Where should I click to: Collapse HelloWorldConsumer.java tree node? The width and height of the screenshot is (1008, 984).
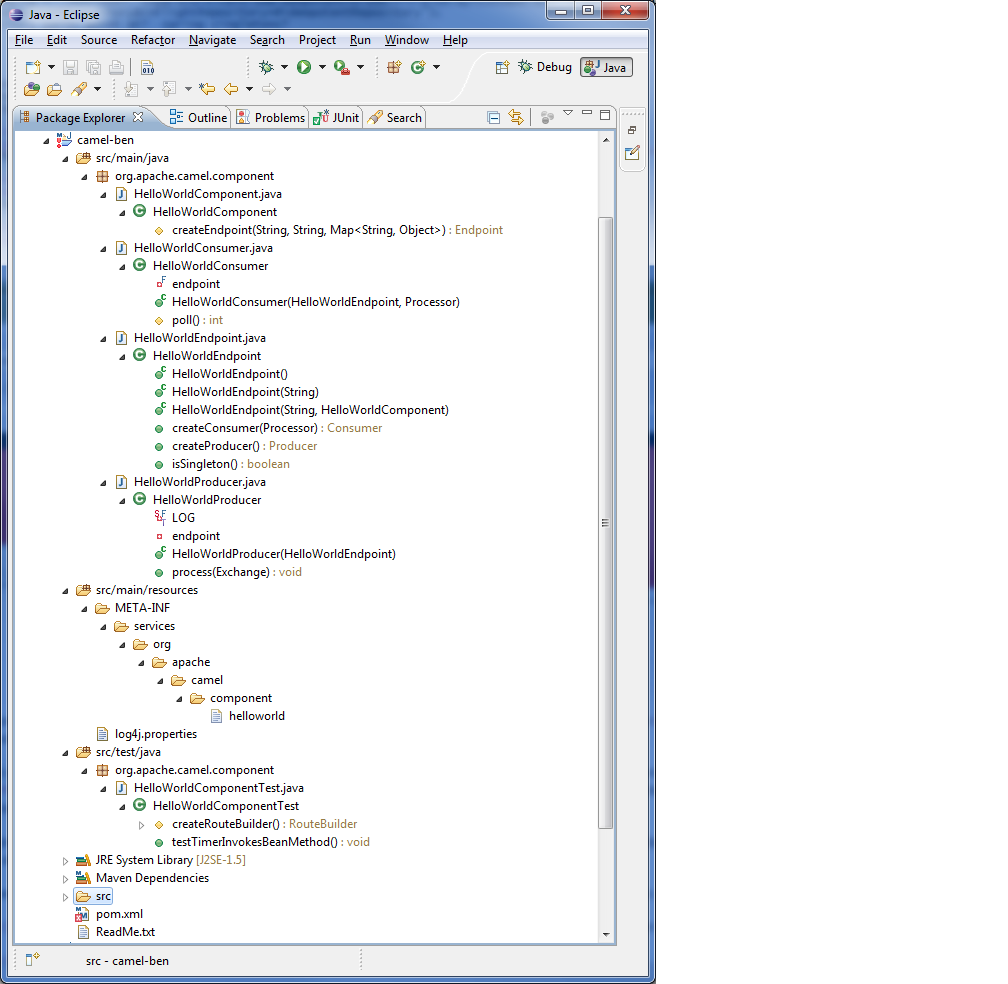(x=103, y=248)
